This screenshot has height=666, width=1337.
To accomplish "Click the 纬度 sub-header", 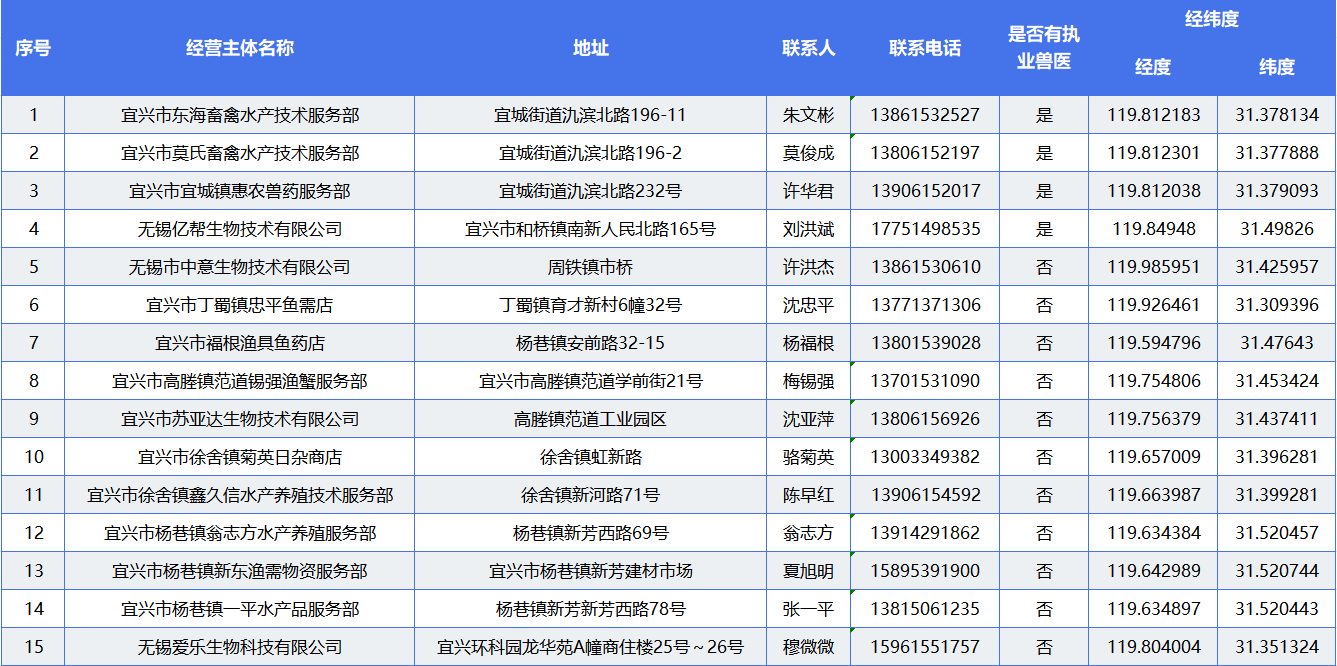I will click(x=1277, y=67).
